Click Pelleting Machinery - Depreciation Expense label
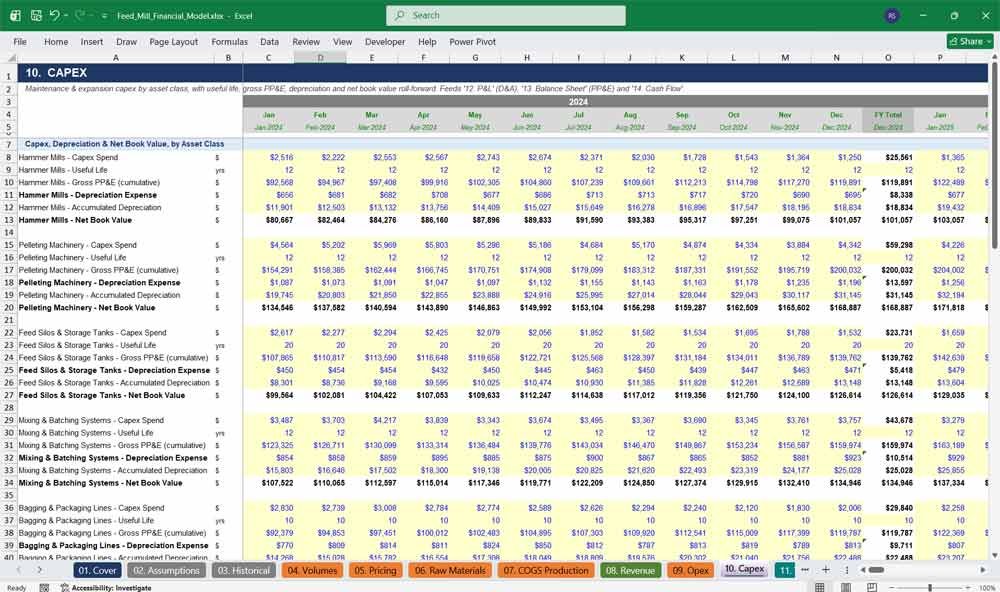 (x=99, y=283)
